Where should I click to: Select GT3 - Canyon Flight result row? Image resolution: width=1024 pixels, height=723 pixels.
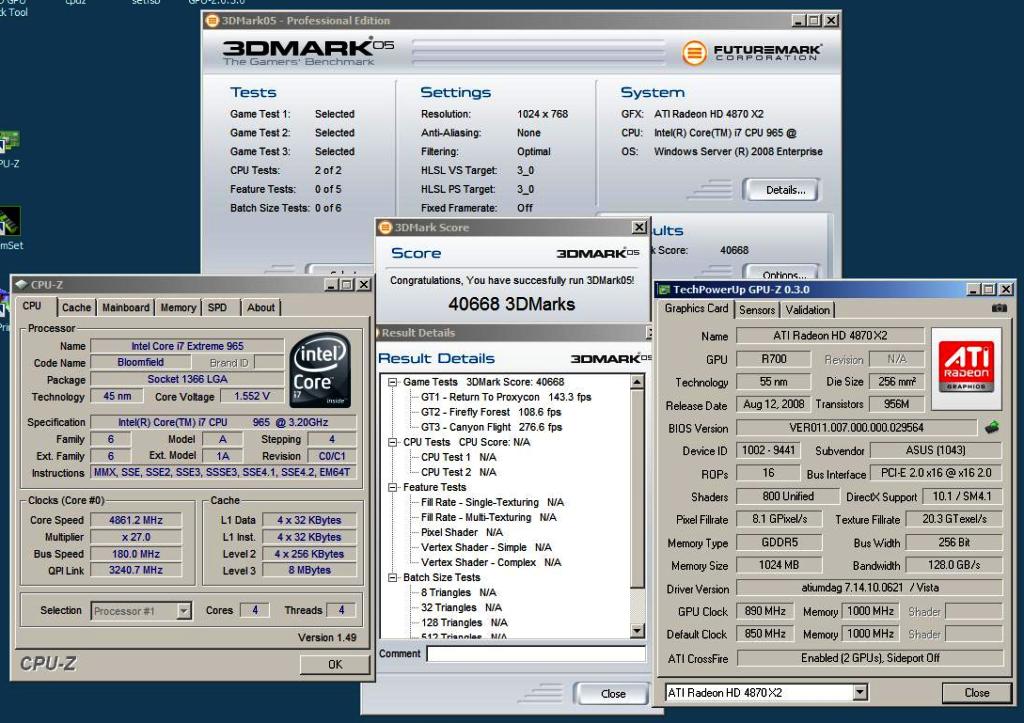pos(491,427)
